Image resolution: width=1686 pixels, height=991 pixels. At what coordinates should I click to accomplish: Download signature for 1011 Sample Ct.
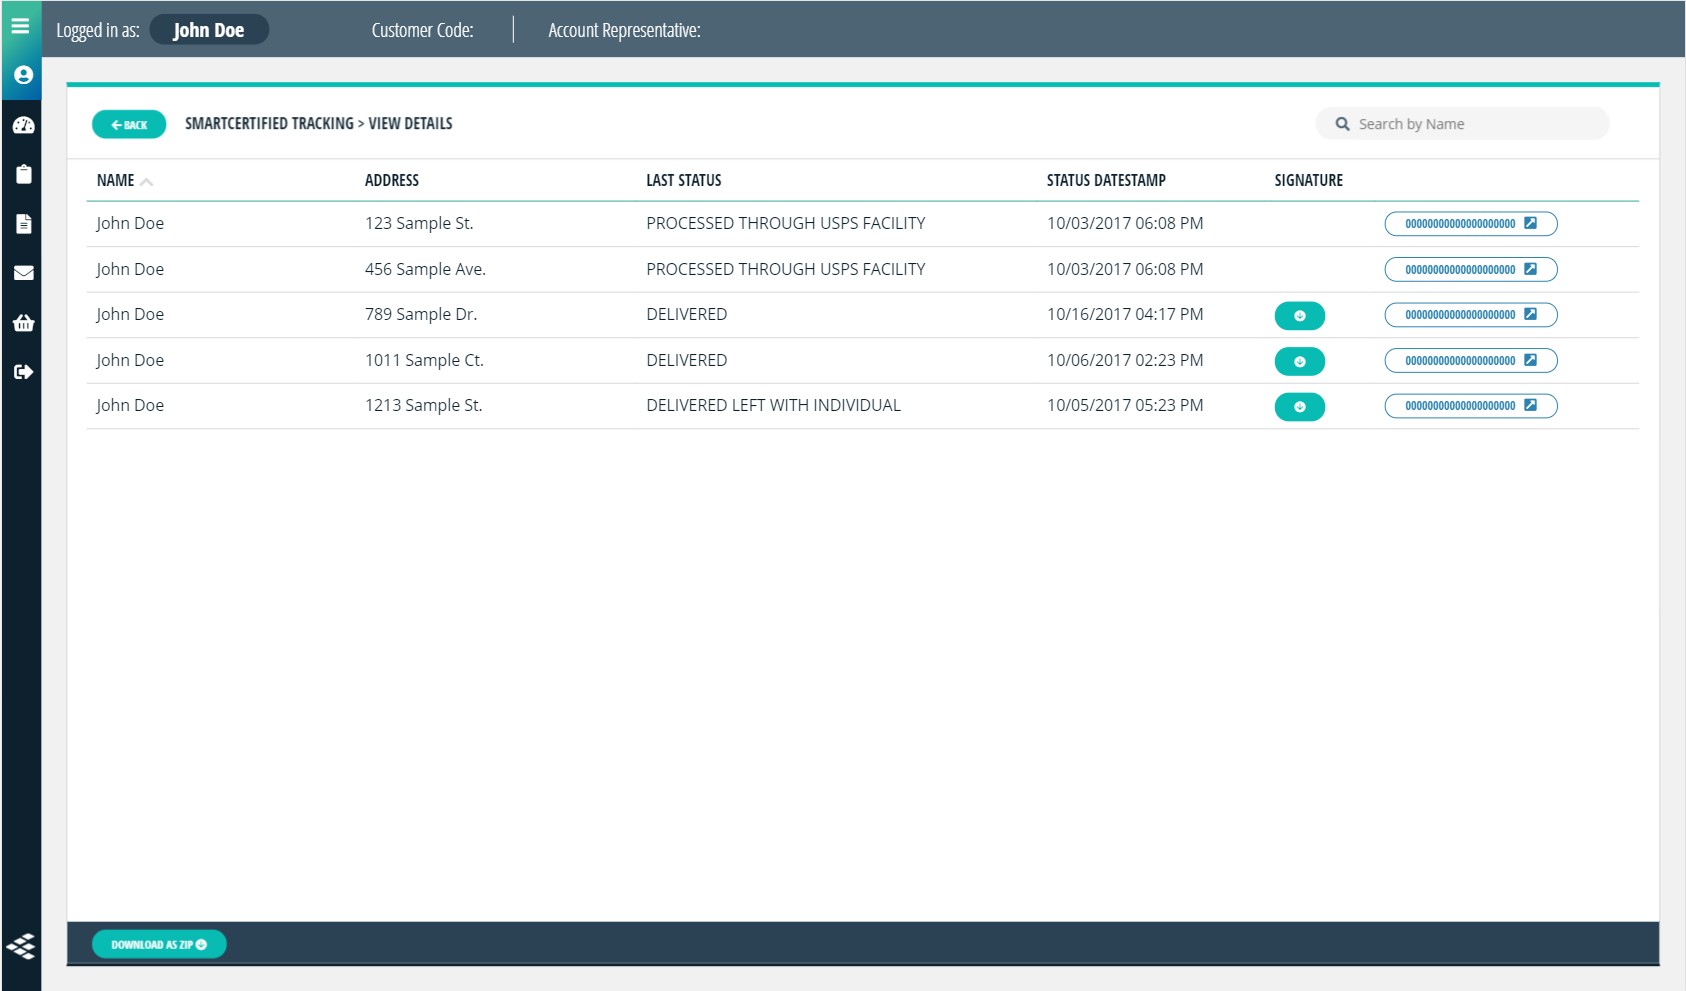click(x=1299, y=361)
